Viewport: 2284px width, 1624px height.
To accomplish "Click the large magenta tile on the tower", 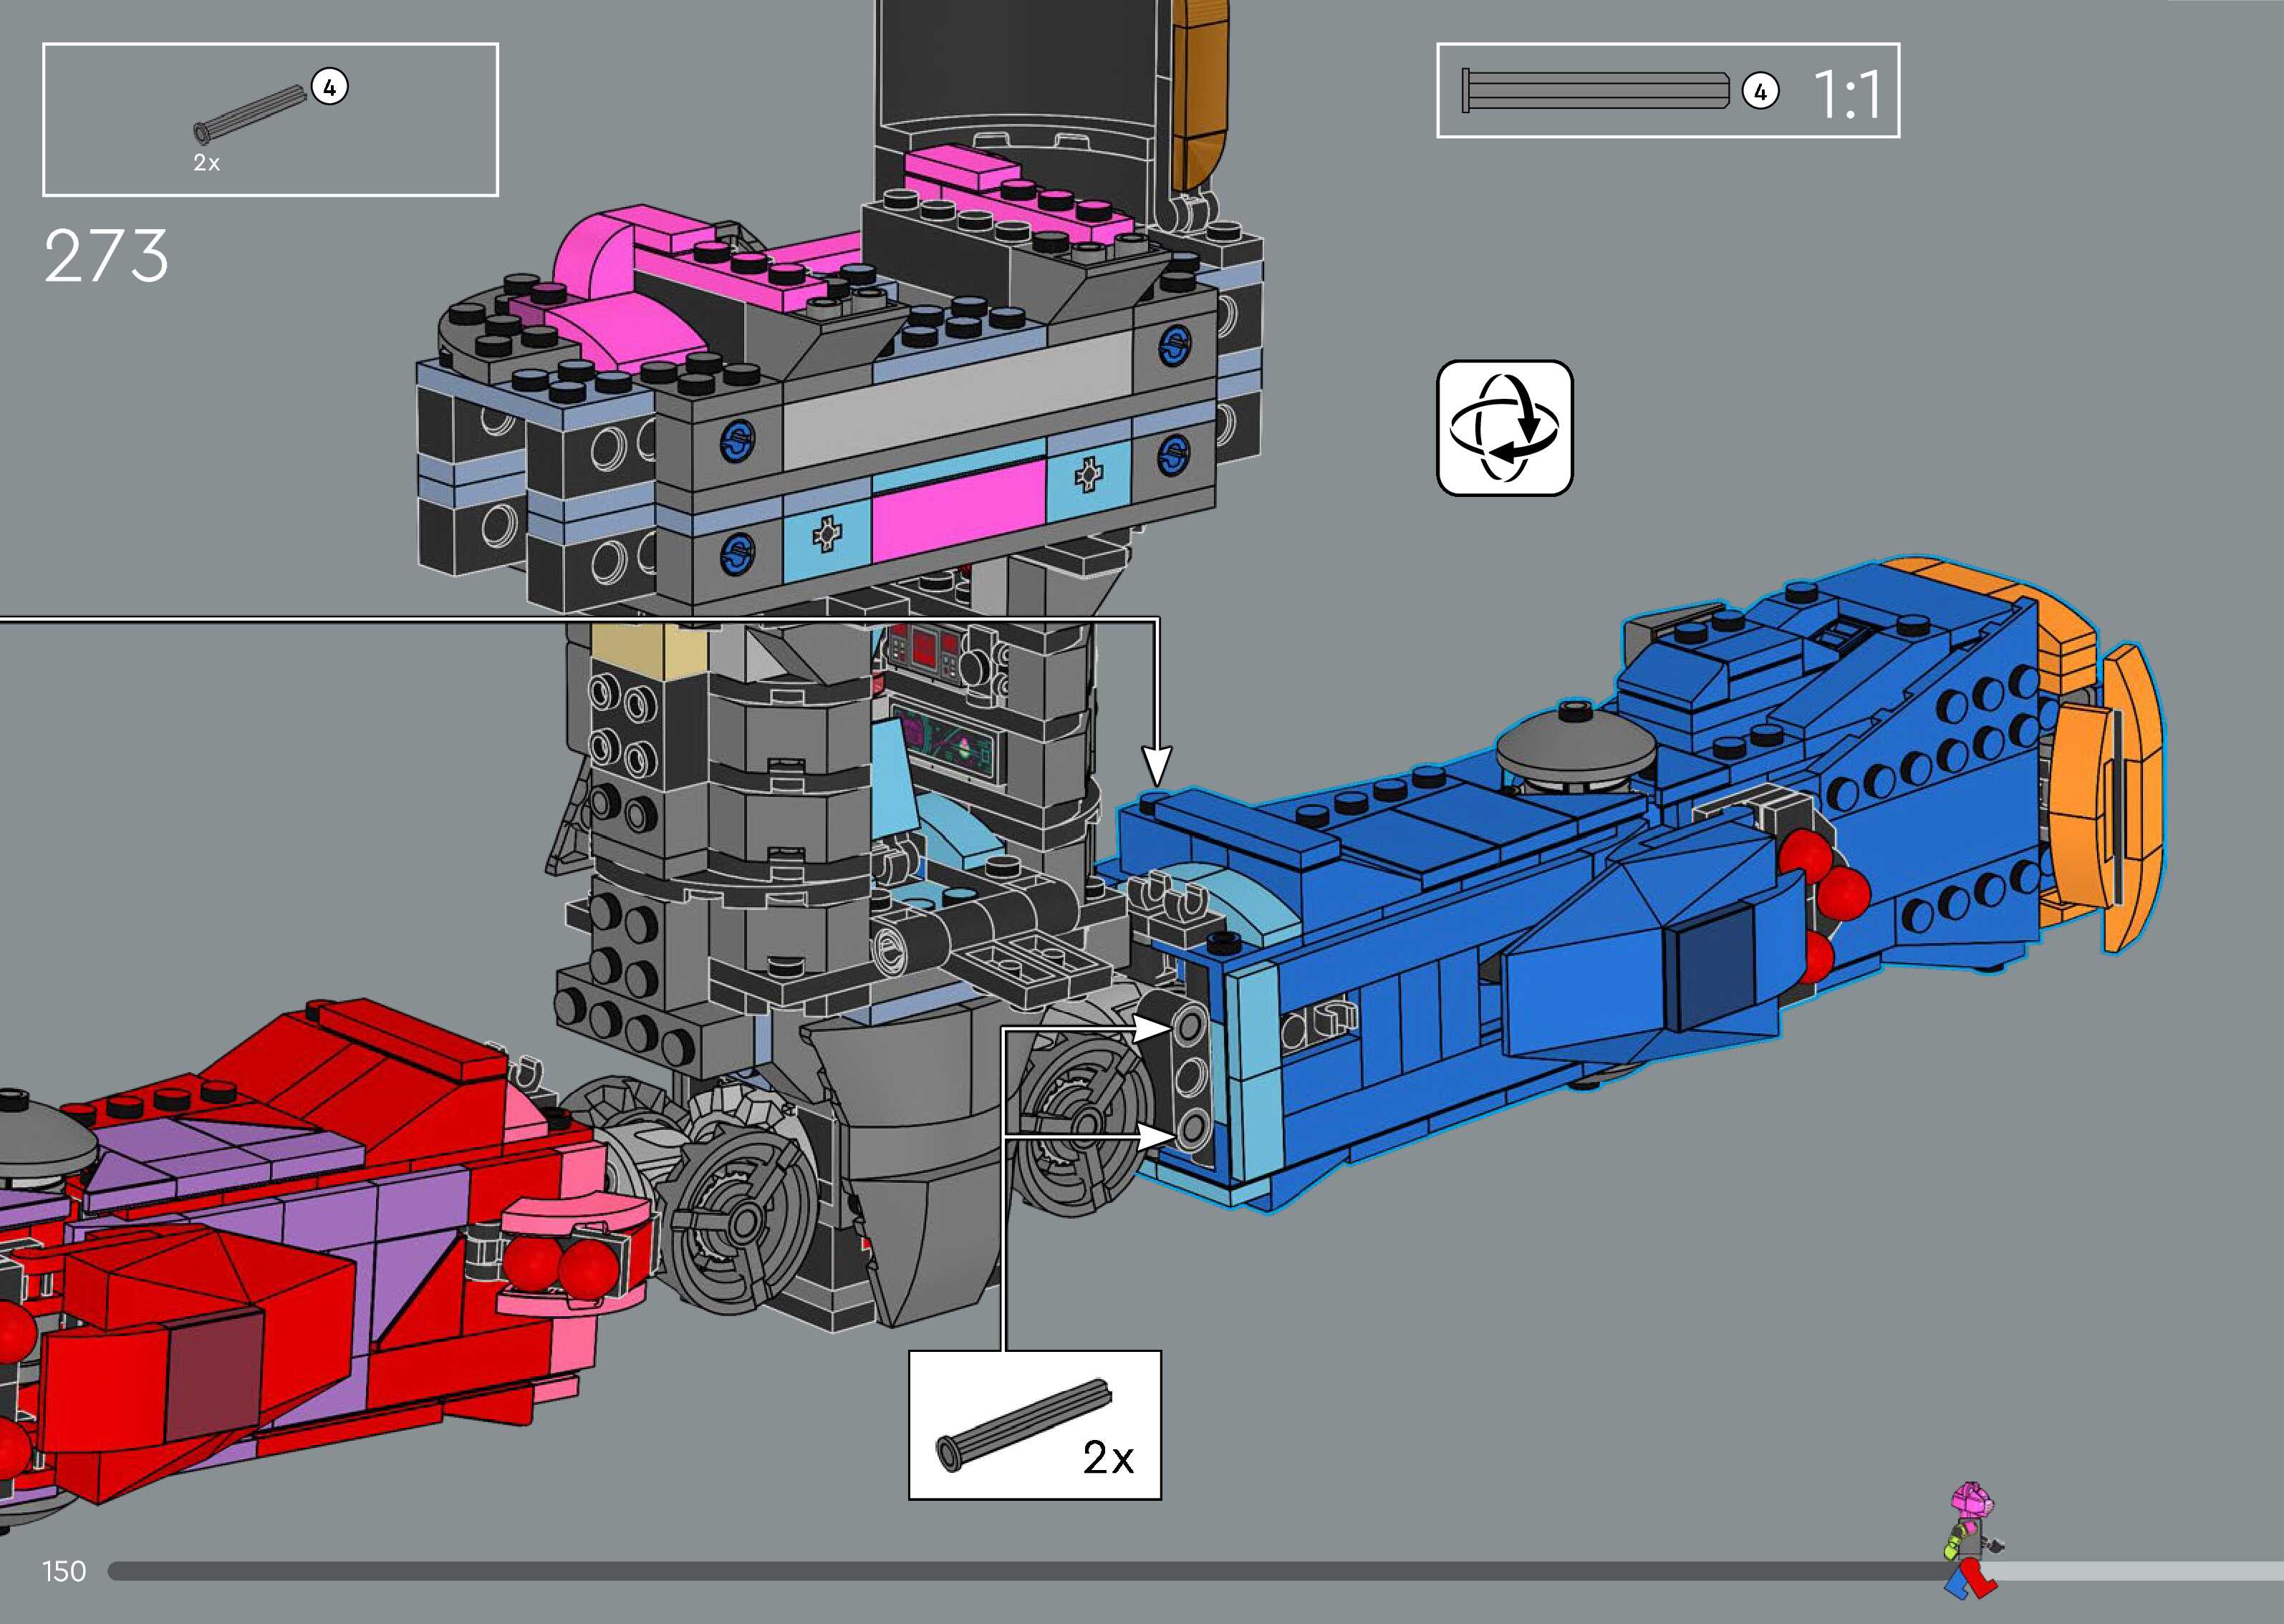I will (x=958, y=512).
